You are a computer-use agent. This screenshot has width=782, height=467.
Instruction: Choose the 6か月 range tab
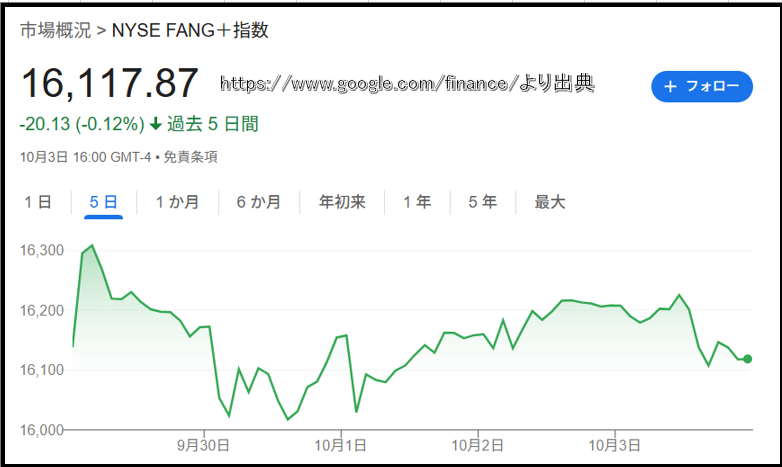[x=258, y=202]
